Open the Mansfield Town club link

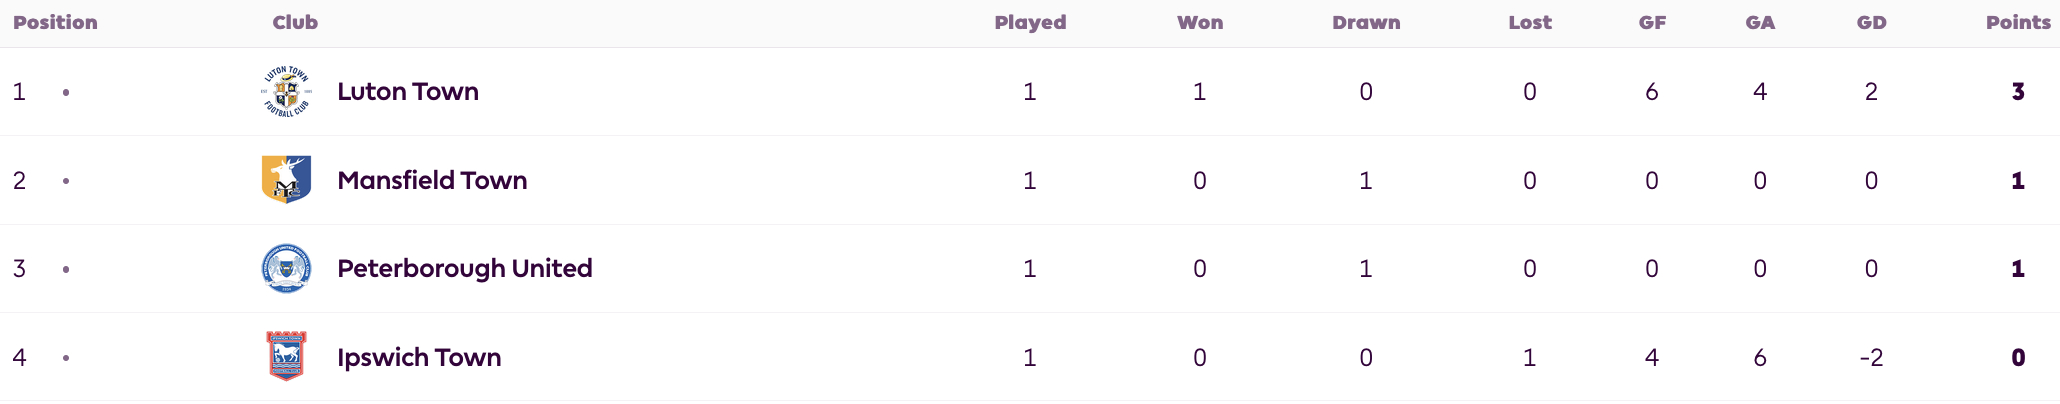[x=432, y=181]
